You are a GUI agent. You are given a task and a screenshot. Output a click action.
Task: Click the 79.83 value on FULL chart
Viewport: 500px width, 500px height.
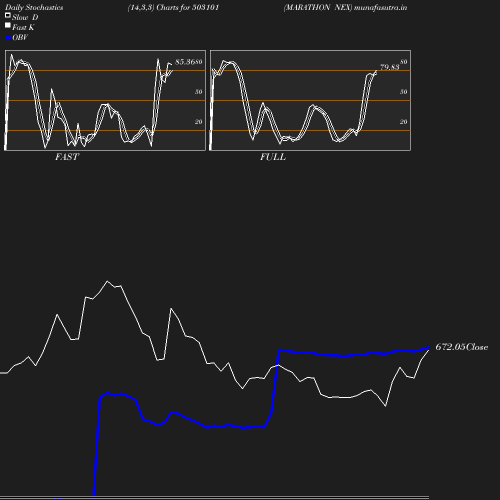tap(389, 67)
